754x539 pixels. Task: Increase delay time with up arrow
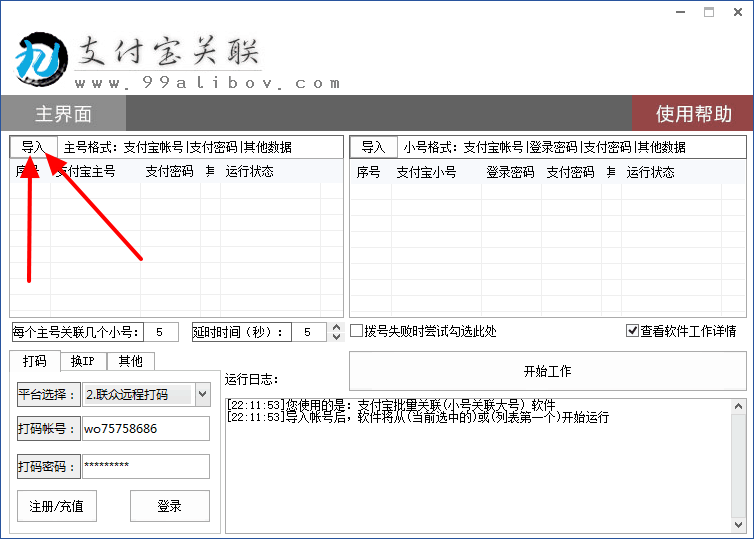click(x=337, y=327)
